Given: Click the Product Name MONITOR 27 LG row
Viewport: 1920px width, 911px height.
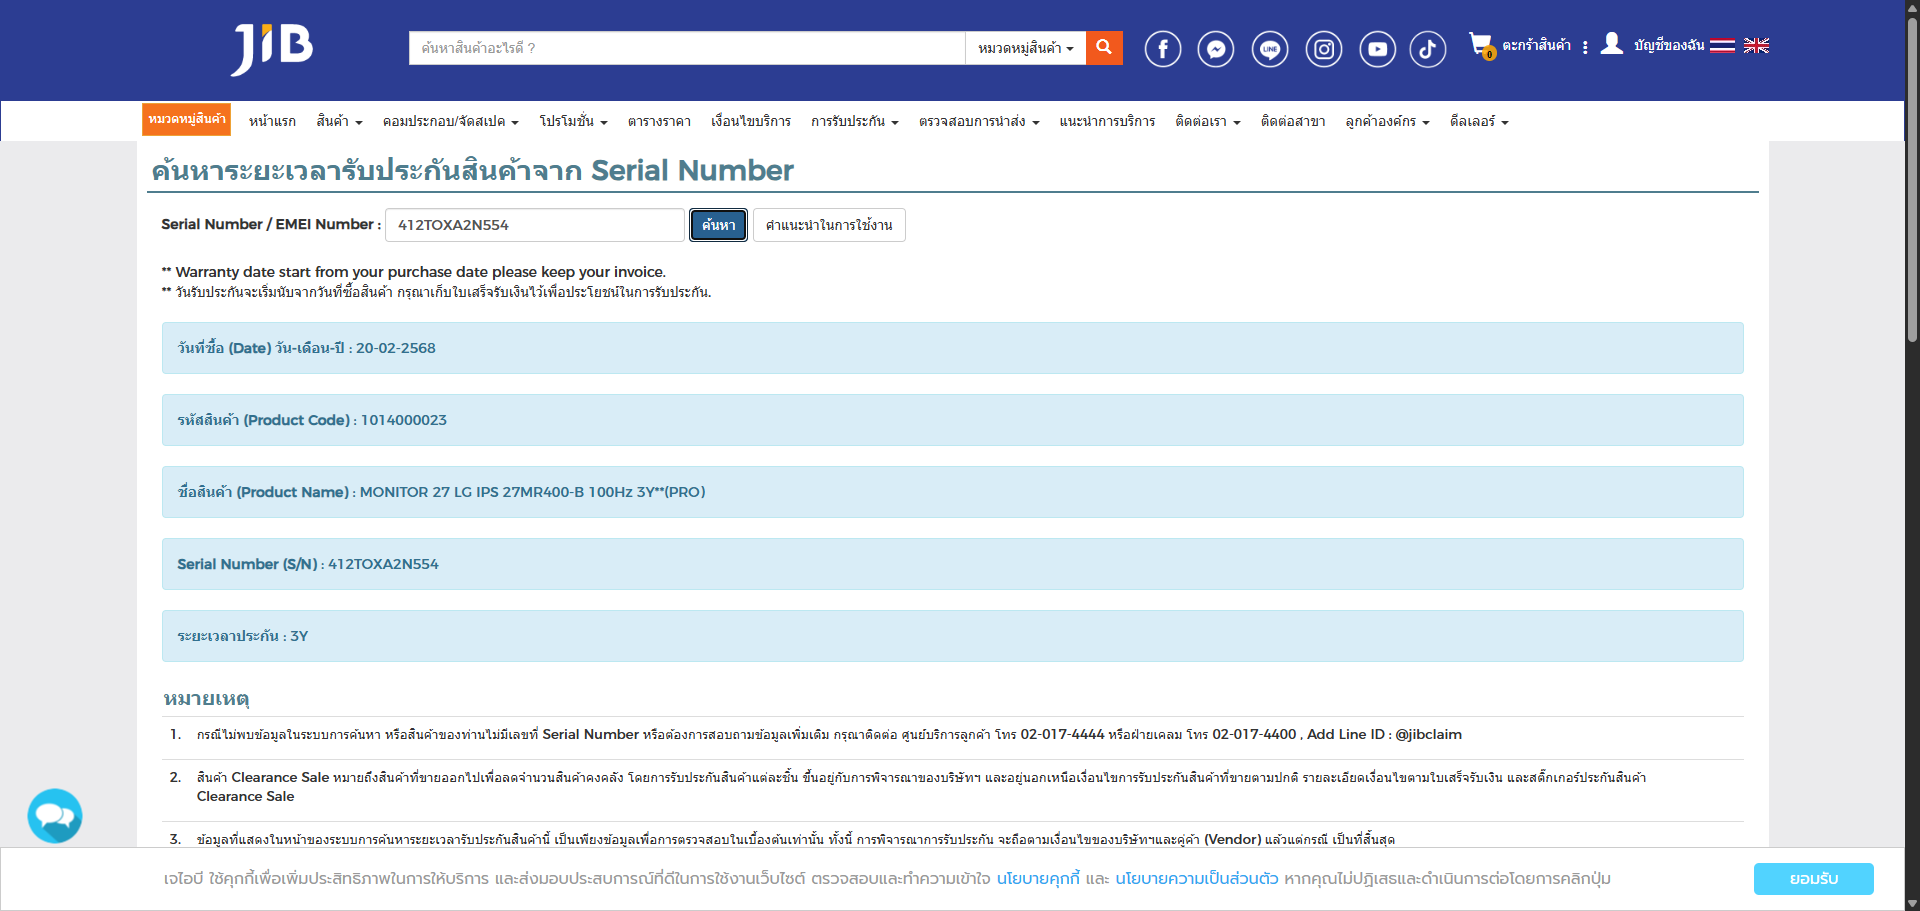Looking at the screenshot, I should [x=952, y=492].
